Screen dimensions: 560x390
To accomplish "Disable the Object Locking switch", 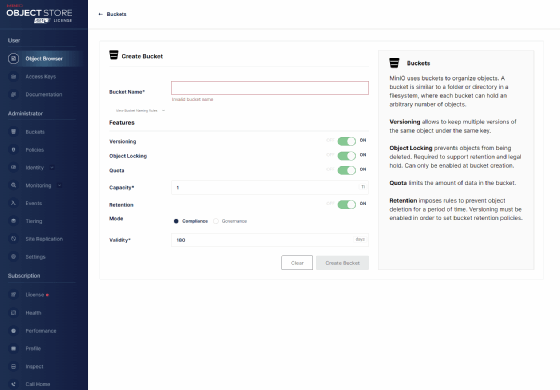I will click(x=346, y=156).
